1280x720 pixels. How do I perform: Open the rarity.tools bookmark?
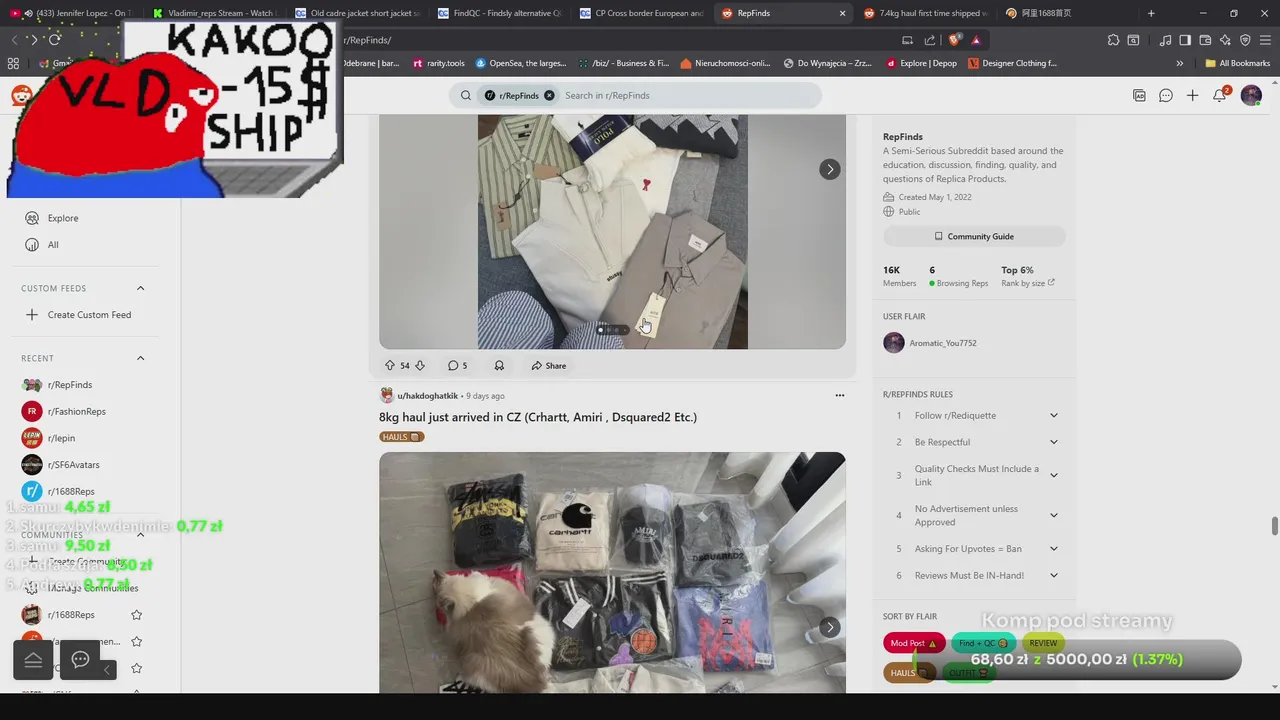[x=438, y=63]
